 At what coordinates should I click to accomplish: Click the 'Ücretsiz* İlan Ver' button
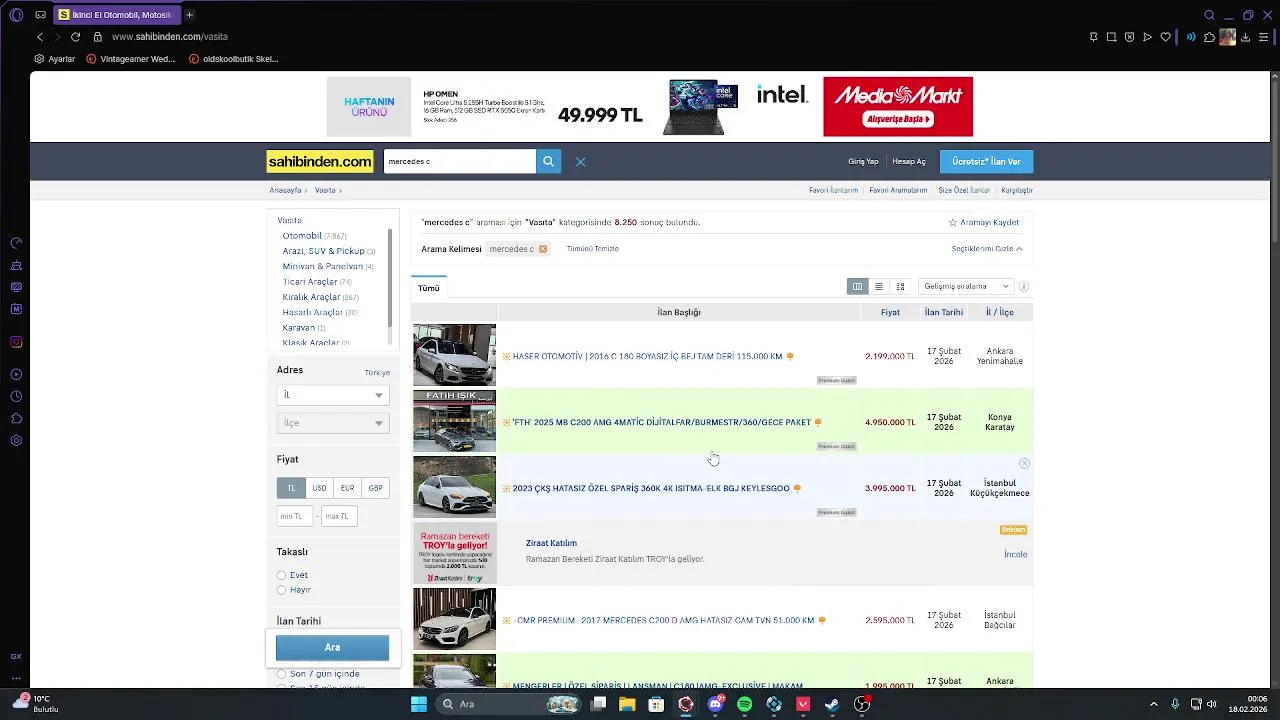click(986, 161)
